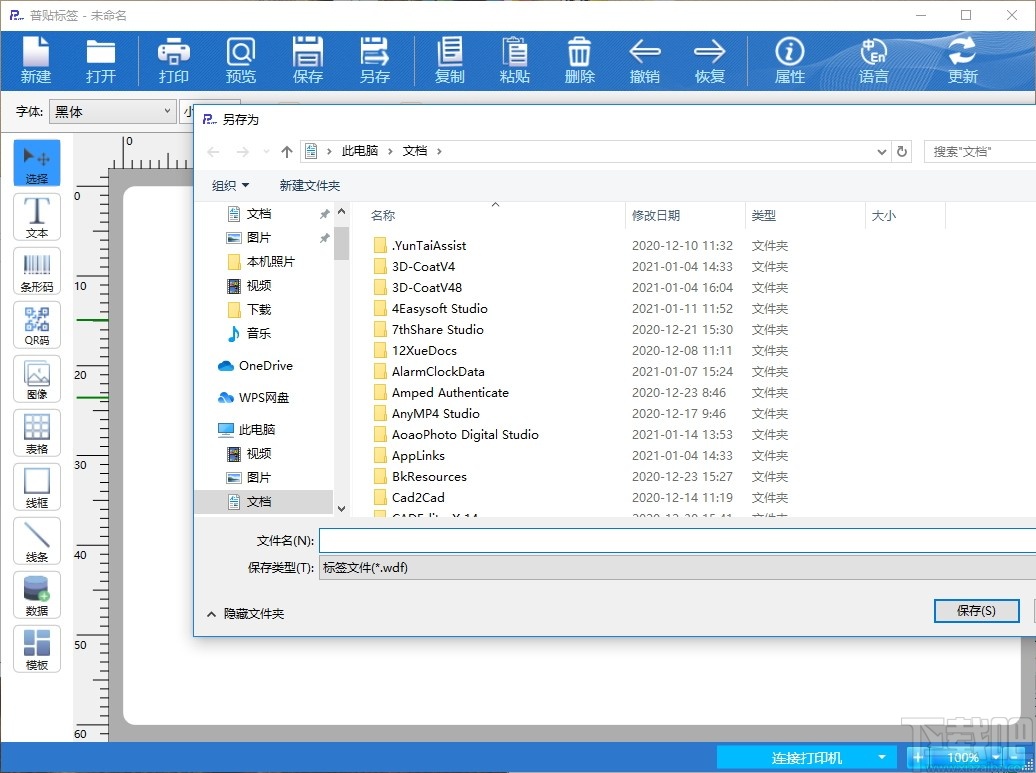Select the BkResources folder

pyautogui.click(x=420, y=476)
